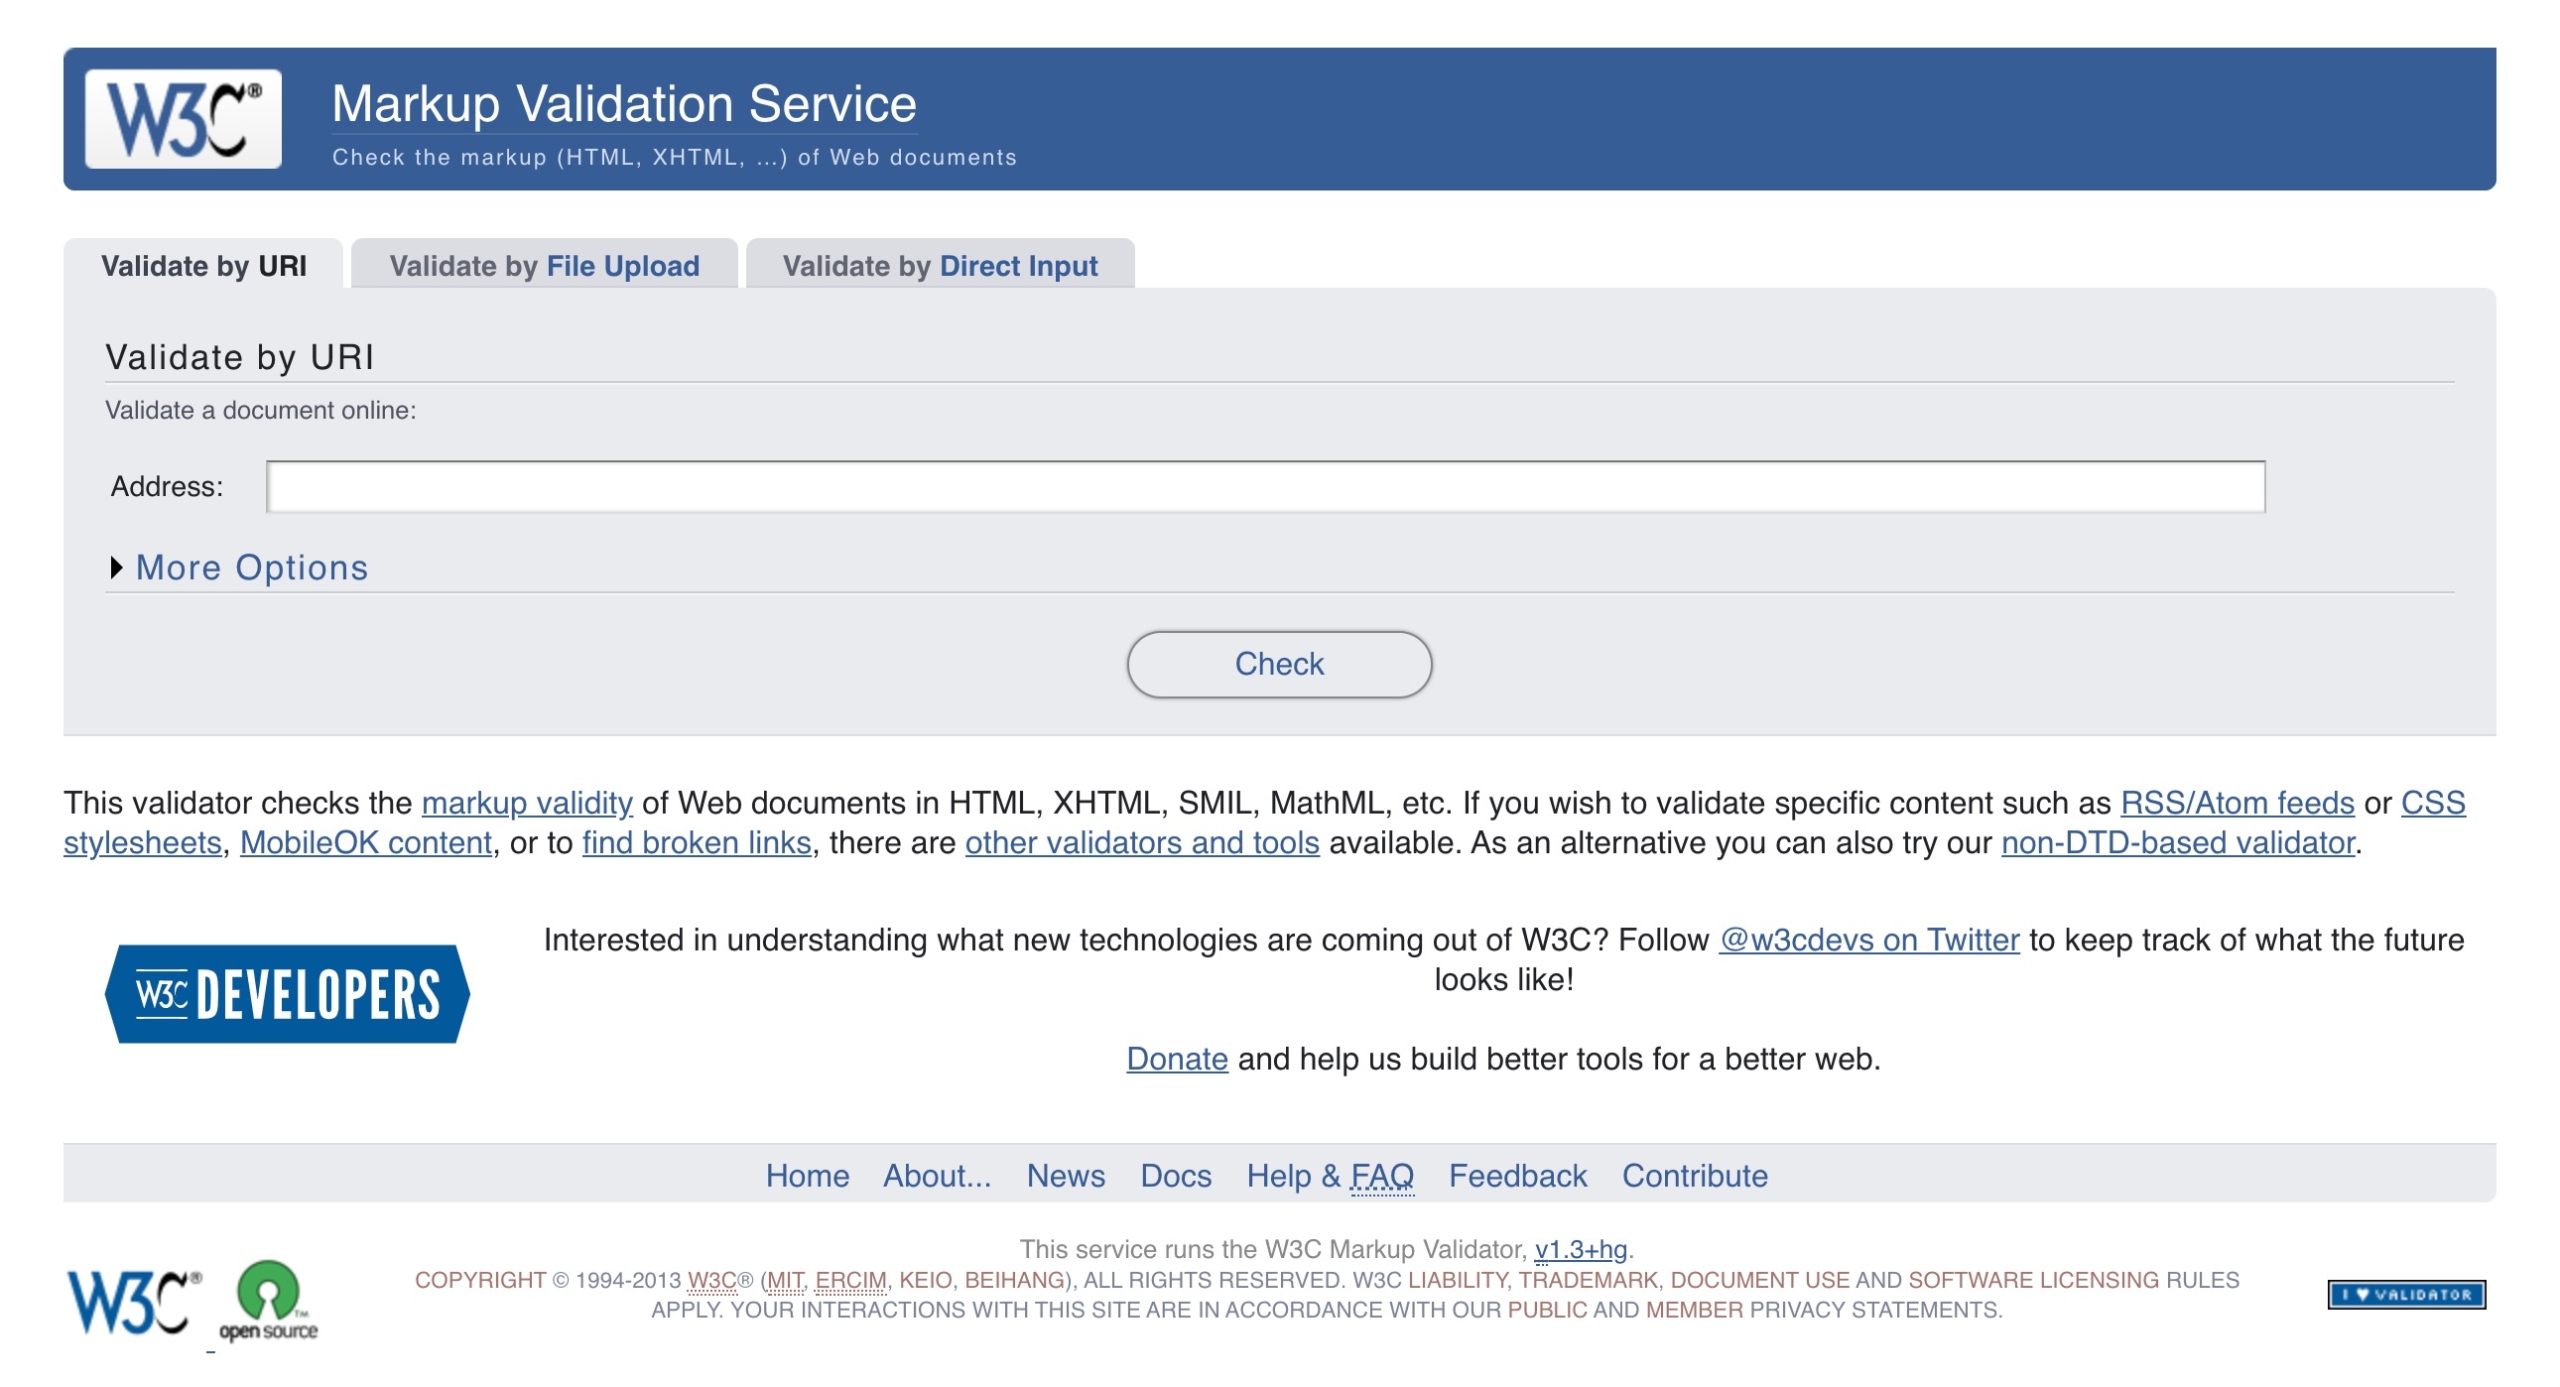The image size is (2560, 1387).
Task: Click the footer W3C logo
Action: [x=135, y=1301]
